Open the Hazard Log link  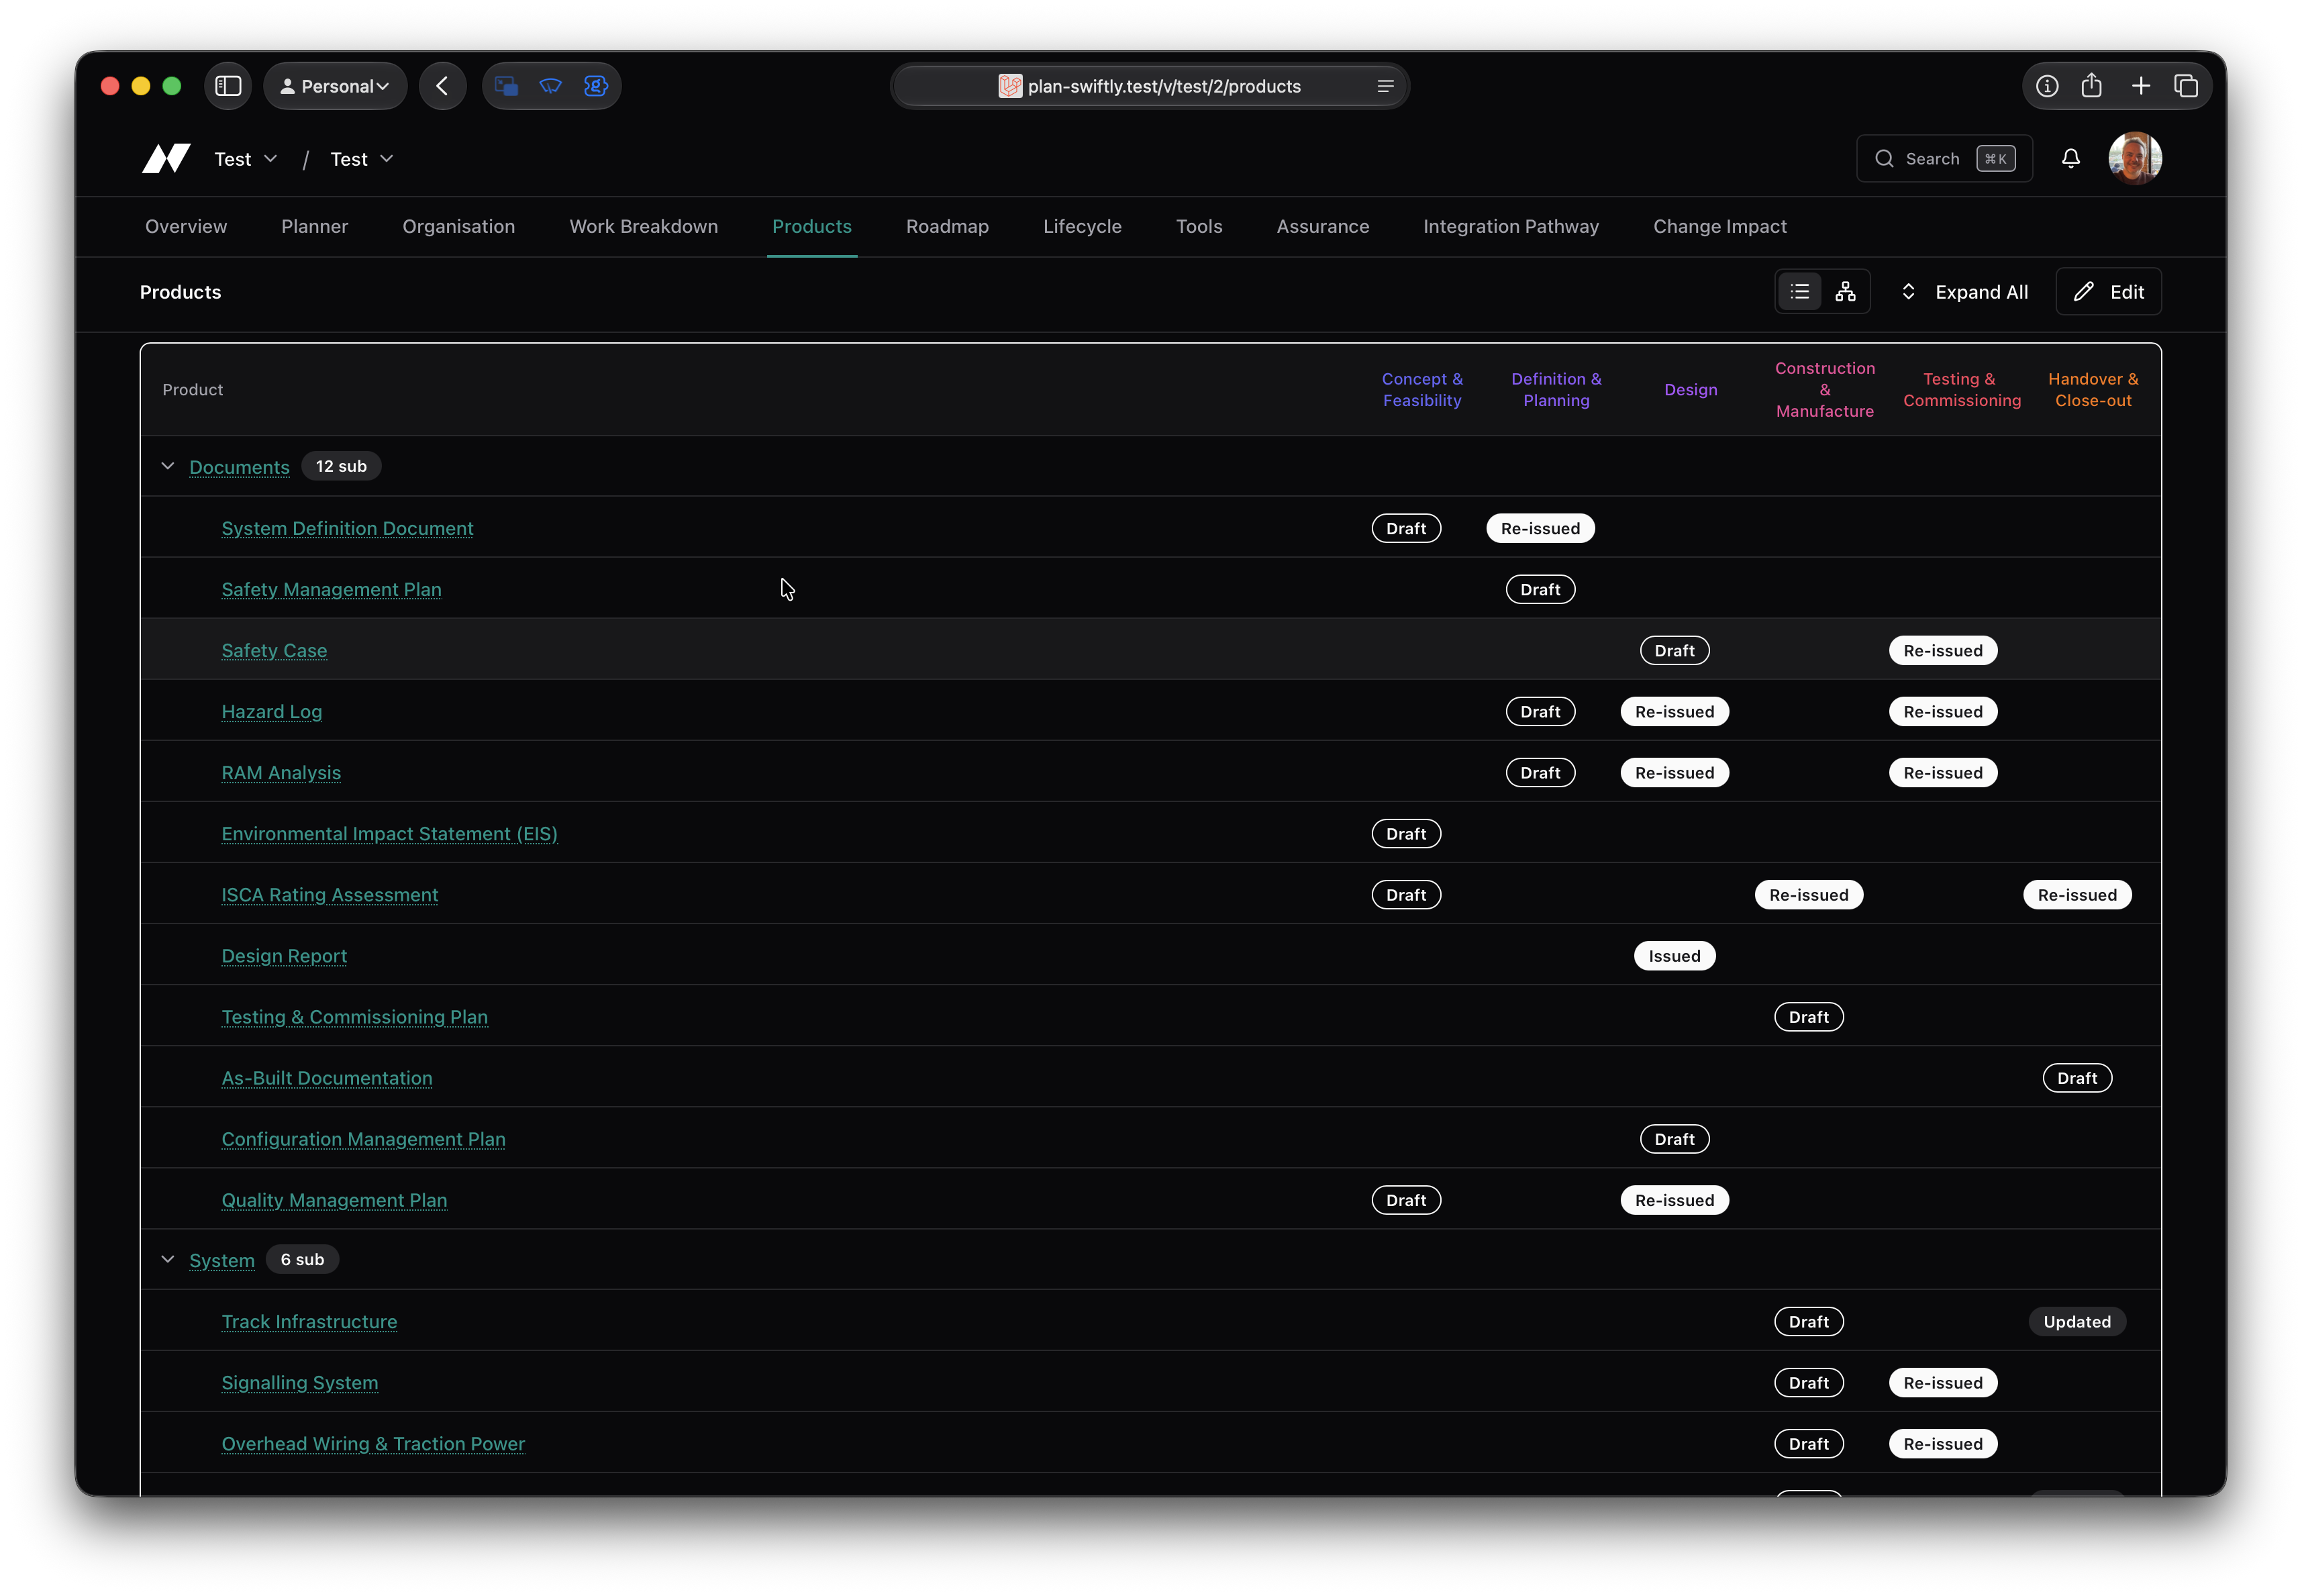point(271,711)
